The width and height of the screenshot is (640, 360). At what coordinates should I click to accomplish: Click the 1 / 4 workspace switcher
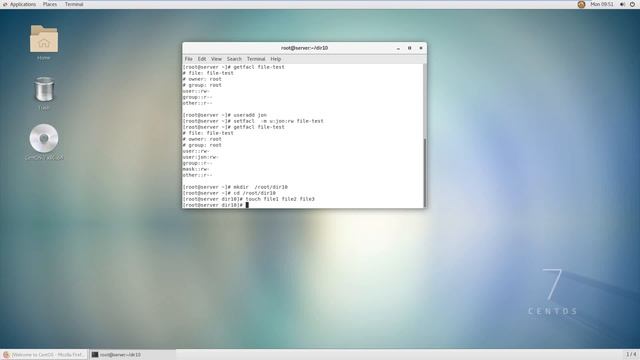coord(631,354)
